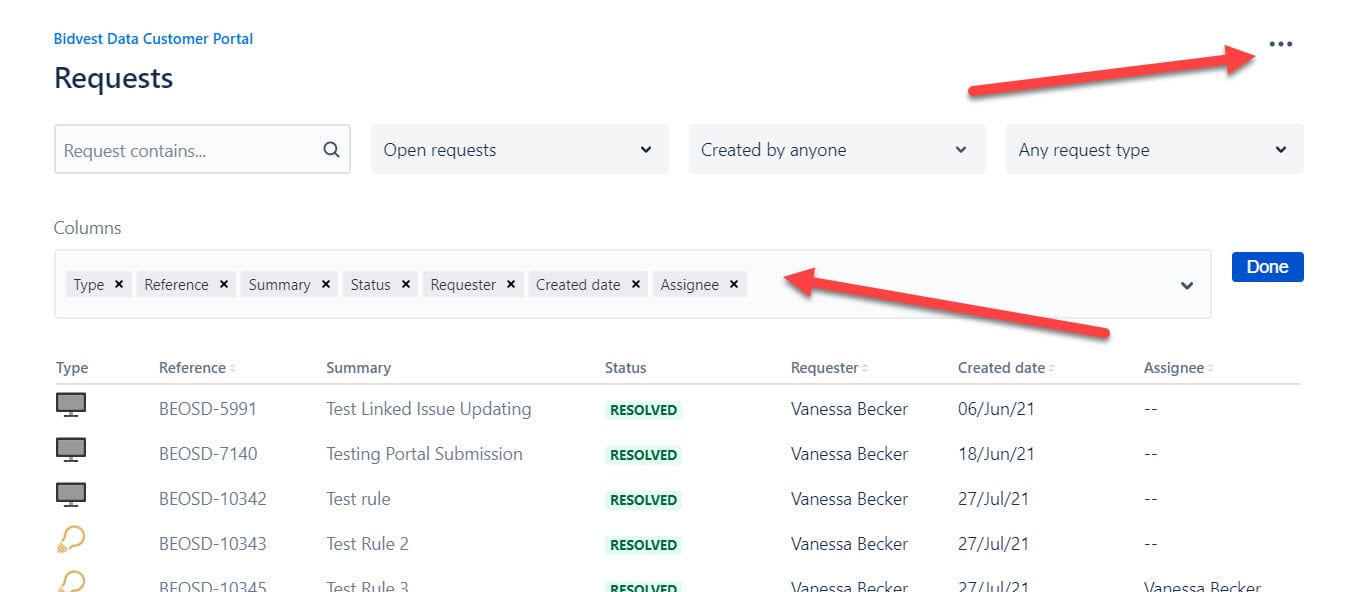The height and width of the screenshot is (592, 1359).
Task: Remove the Reference column tag
Action: [x=224, y=284]
